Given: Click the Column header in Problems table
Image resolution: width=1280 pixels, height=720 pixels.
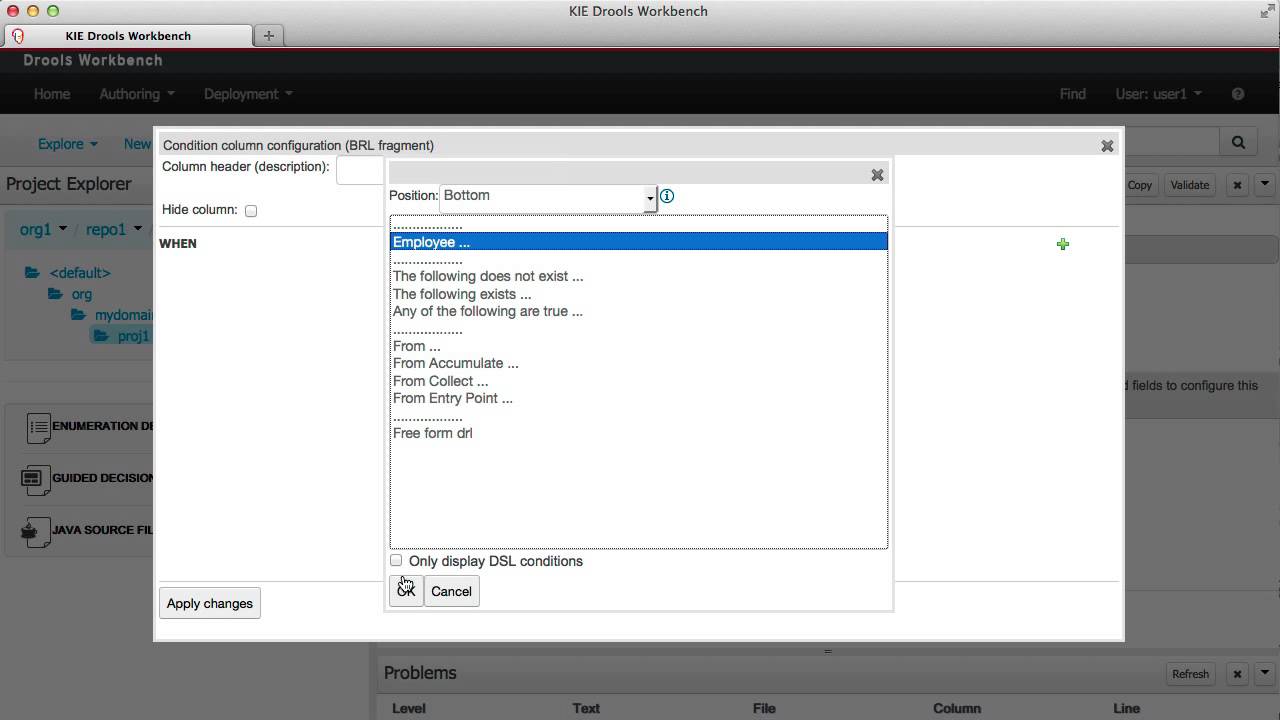Looking at the screenshot, I should 957,708.
